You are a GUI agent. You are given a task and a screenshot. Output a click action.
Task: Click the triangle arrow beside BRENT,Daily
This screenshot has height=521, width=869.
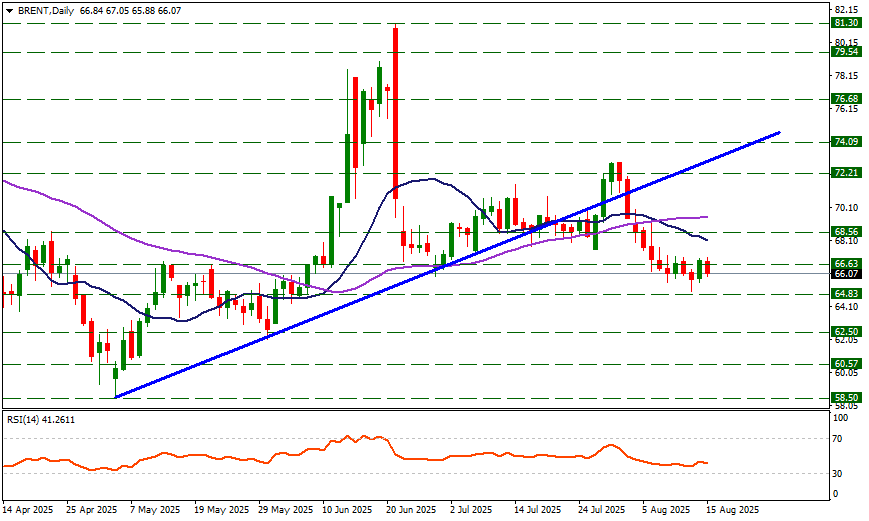(9, 11)
